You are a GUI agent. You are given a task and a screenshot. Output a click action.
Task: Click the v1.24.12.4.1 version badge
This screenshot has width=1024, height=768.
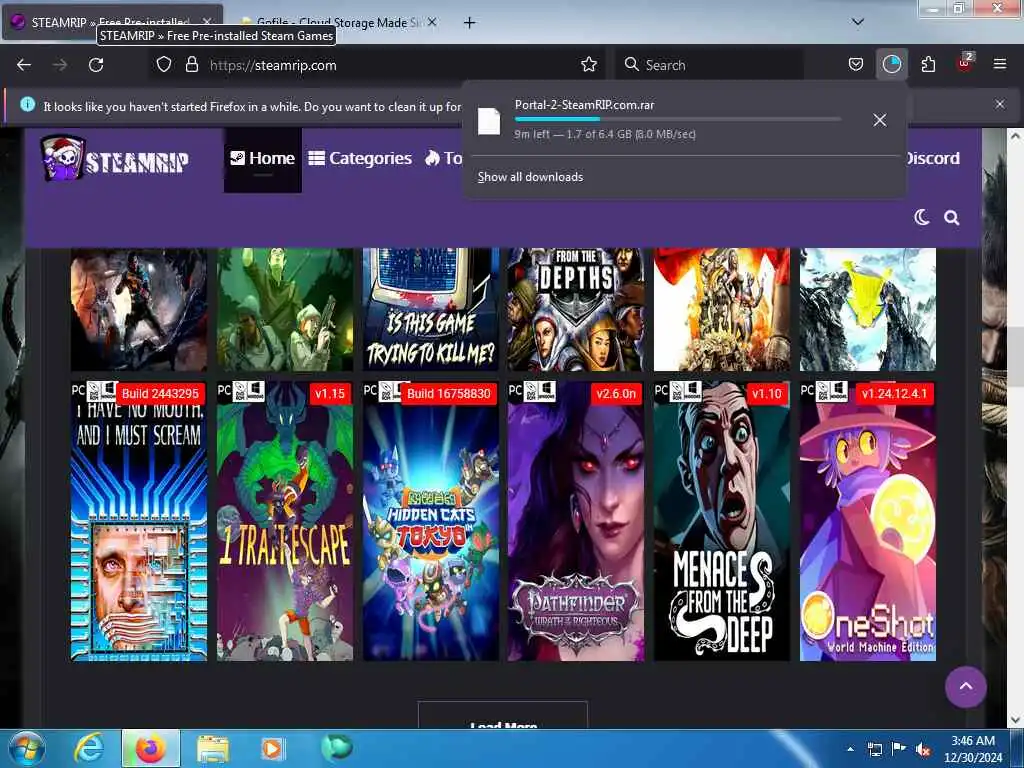(894, 394)
